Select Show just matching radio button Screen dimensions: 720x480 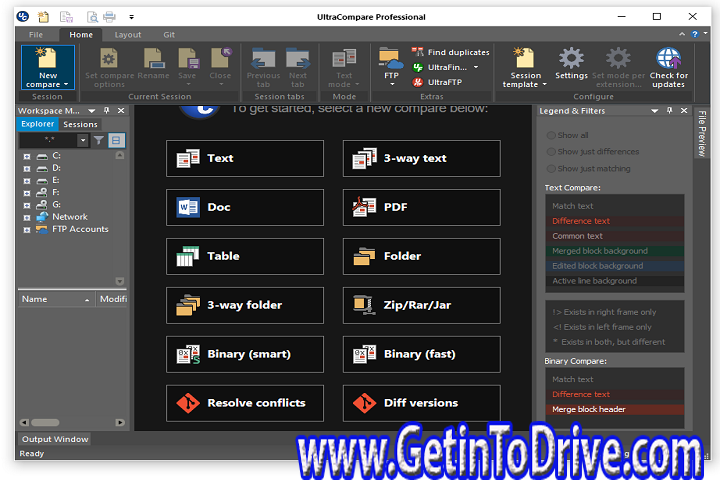(551, 169)
